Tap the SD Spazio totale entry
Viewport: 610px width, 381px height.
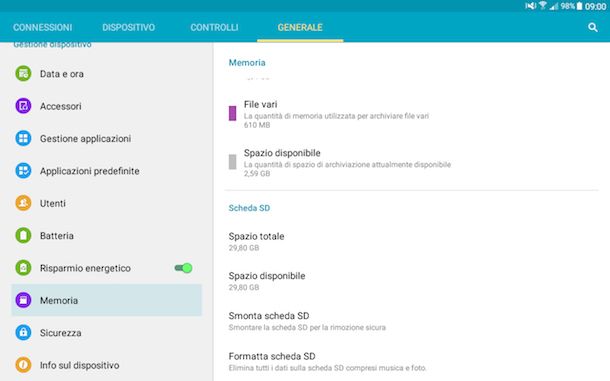tap(412, 241)
